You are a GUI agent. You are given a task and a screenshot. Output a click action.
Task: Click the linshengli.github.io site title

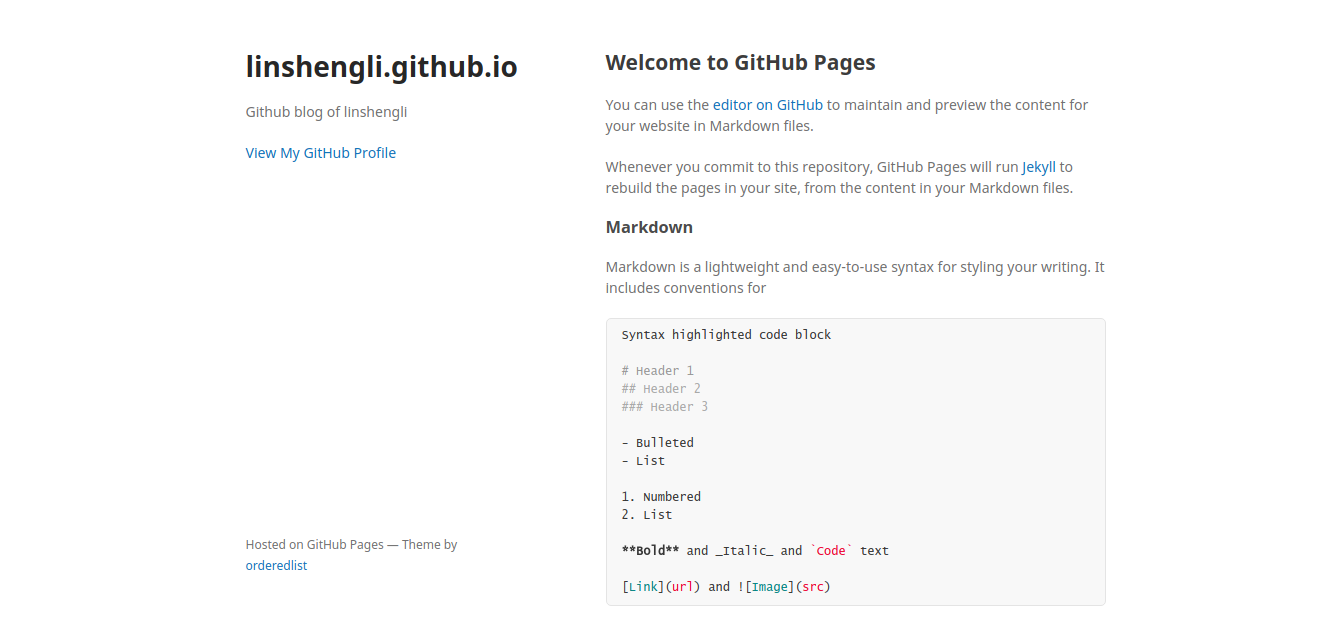coord(381,66)
